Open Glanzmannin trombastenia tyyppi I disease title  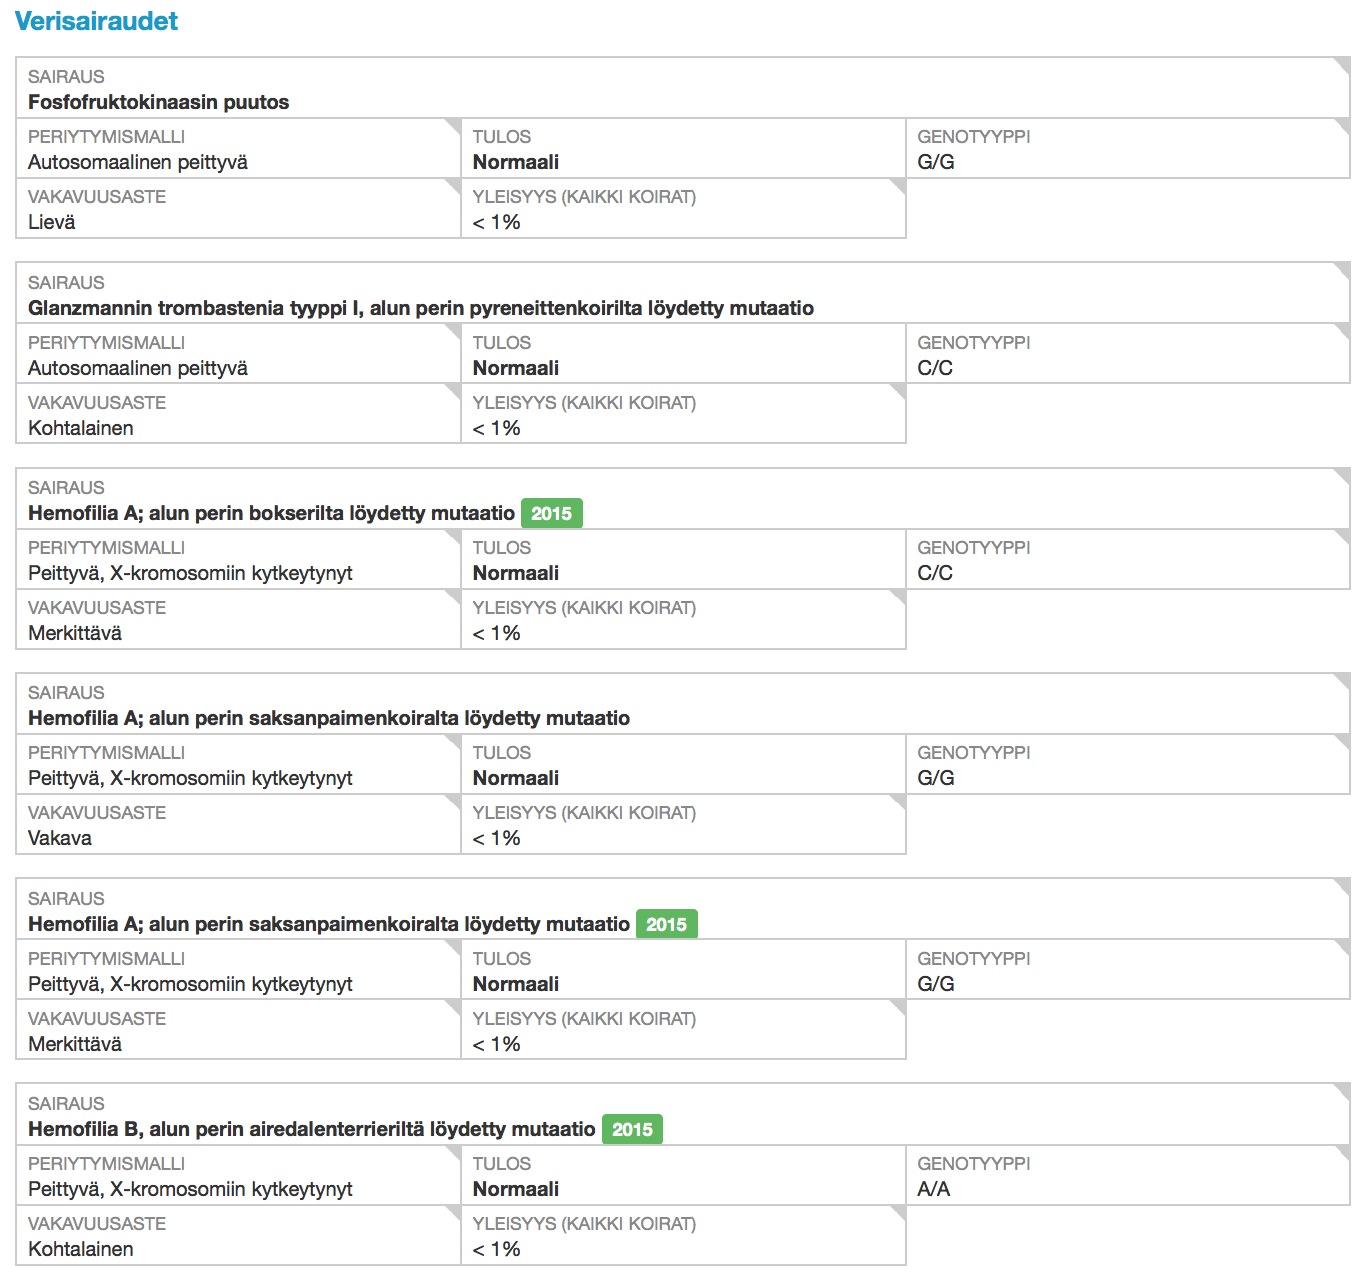click(x=420, y=308)
